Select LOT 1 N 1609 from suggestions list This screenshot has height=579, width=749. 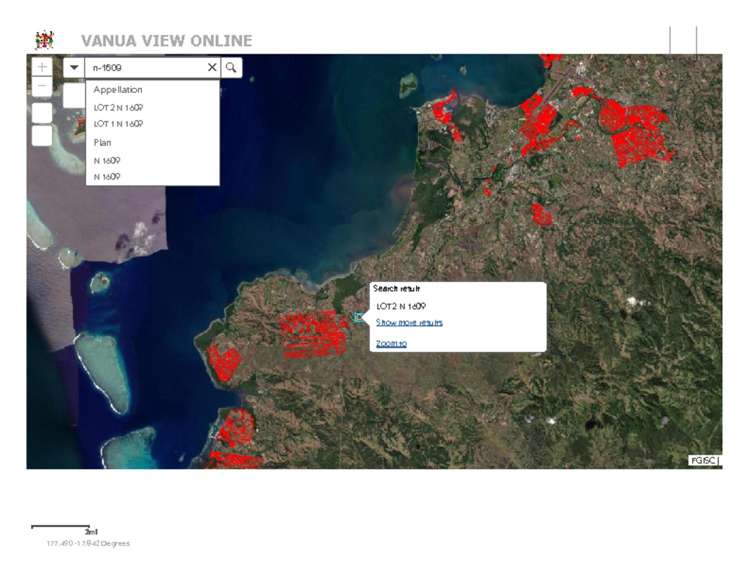click(119, 124)
